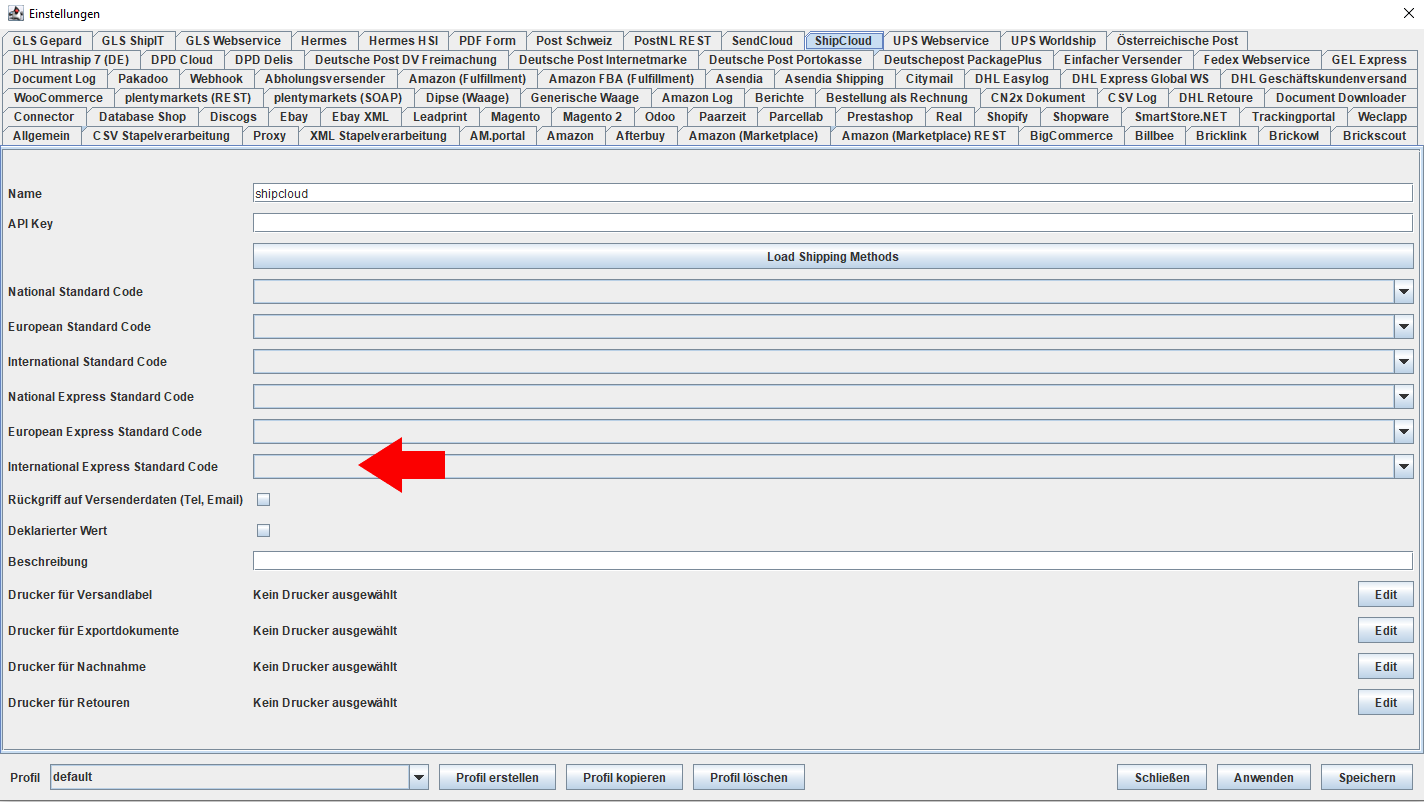Open the Proxy tab
This screenshot has width=1424, height=802.
(x=270, y=136)
